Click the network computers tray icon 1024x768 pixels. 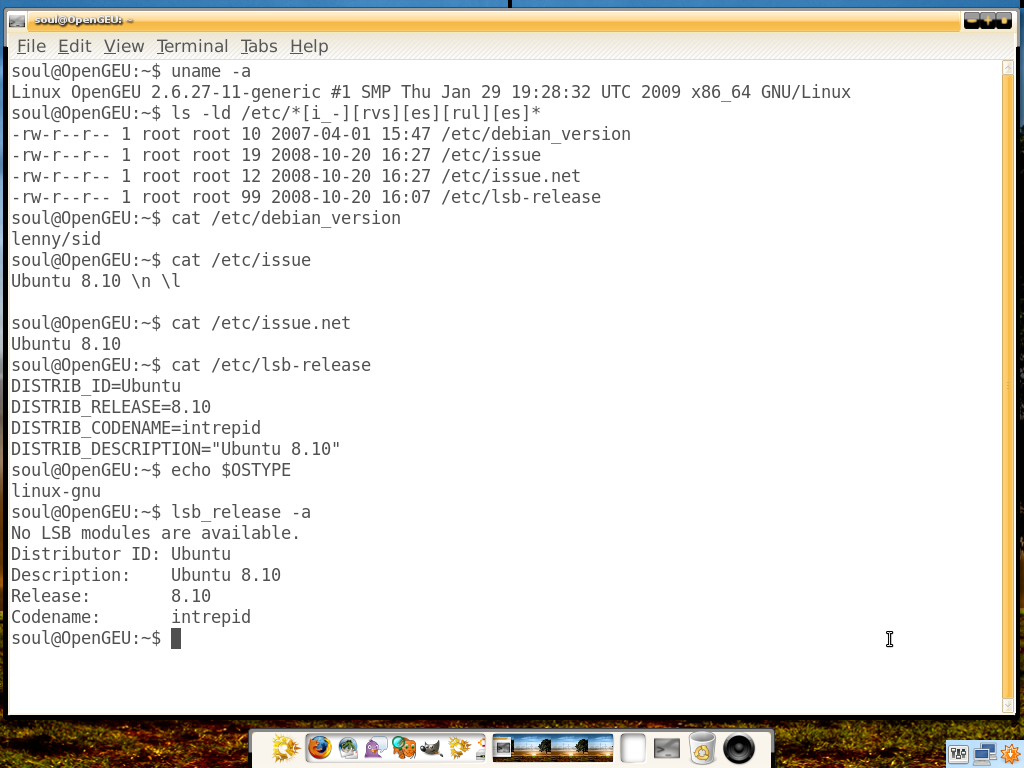(x=984, y=755)
